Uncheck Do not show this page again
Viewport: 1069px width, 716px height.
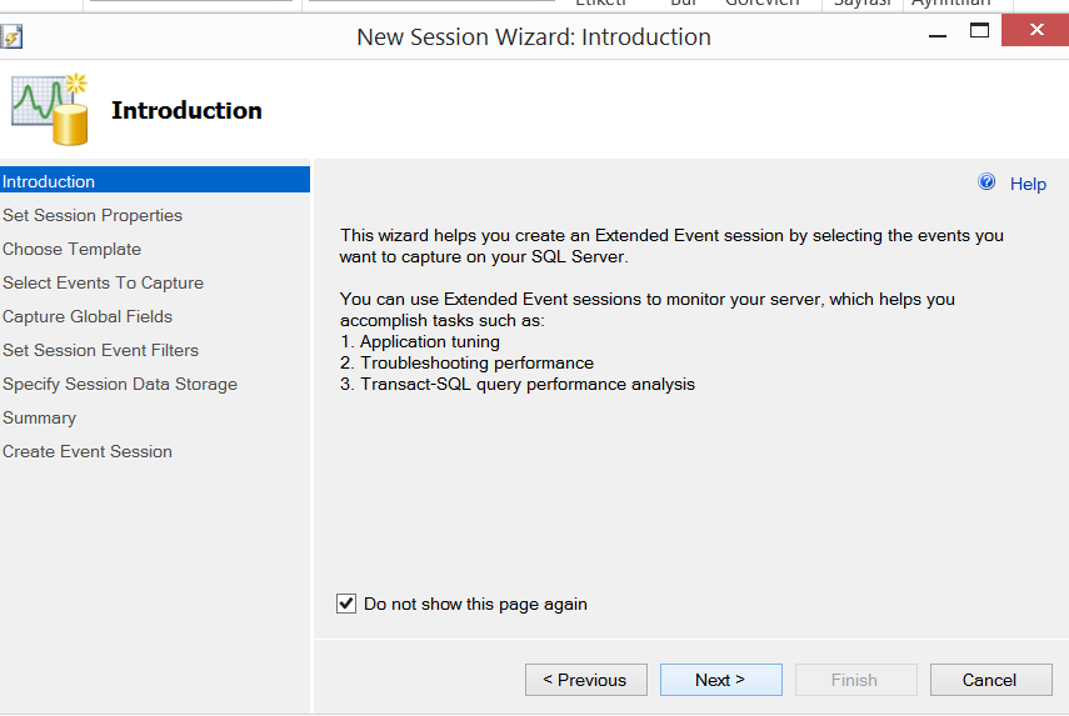[346, 603]
